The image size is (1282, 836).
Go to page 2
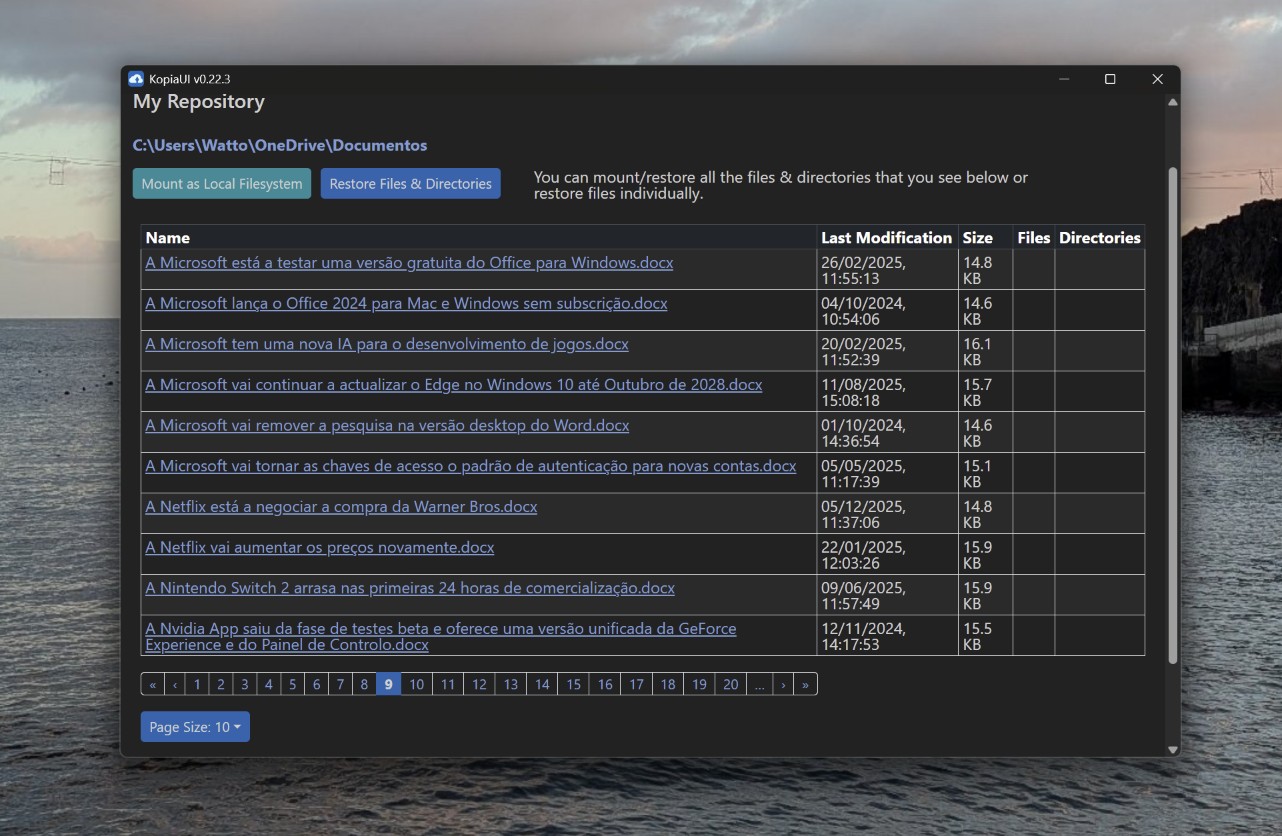coord(221,684)
